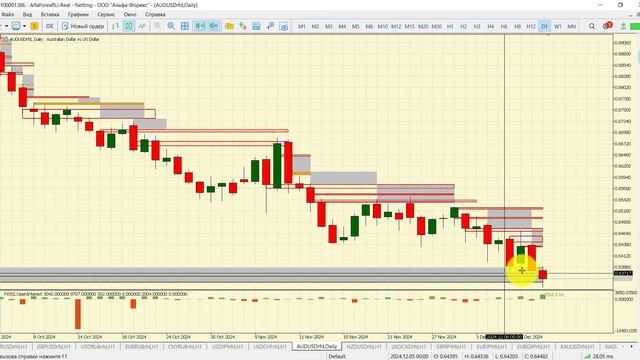Open the Файл menu
This screenshot has width=640, height=360.
tap(7, 14)
